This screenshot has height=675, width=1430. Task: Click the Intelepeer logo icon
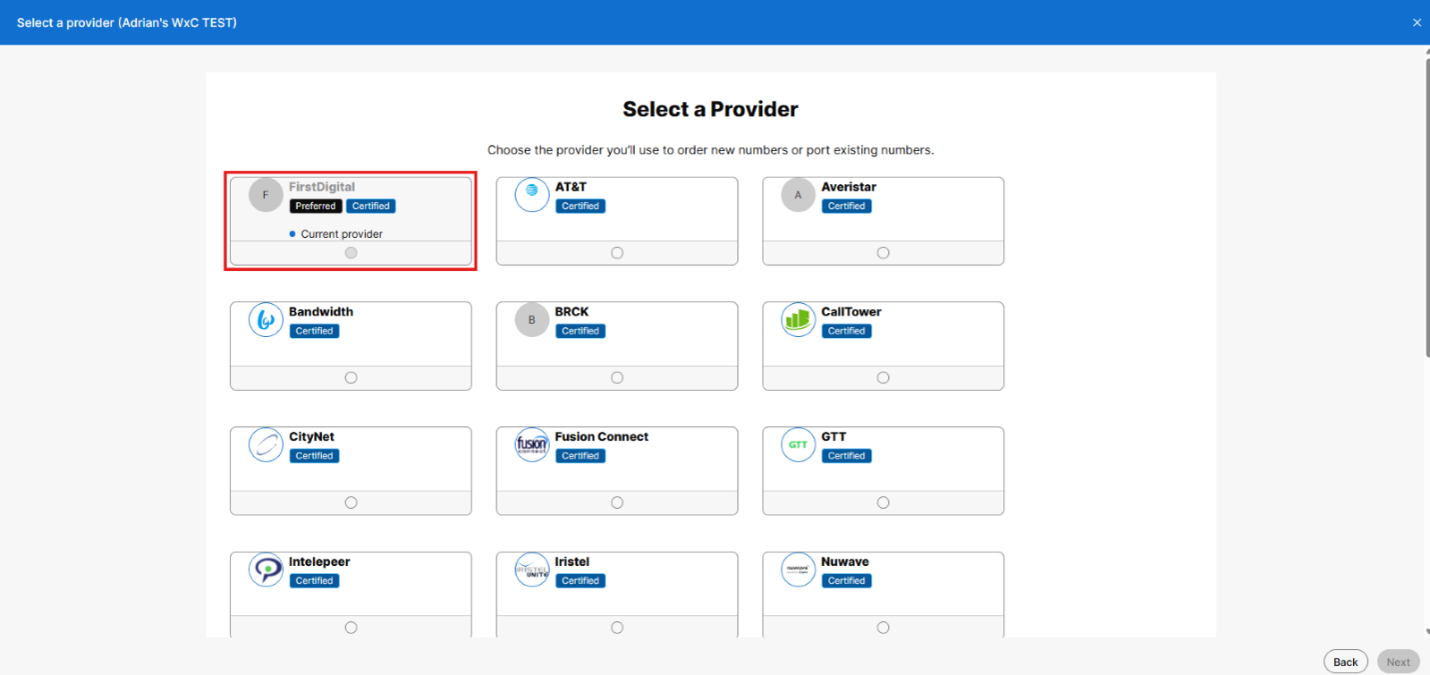tap(266, 570)
